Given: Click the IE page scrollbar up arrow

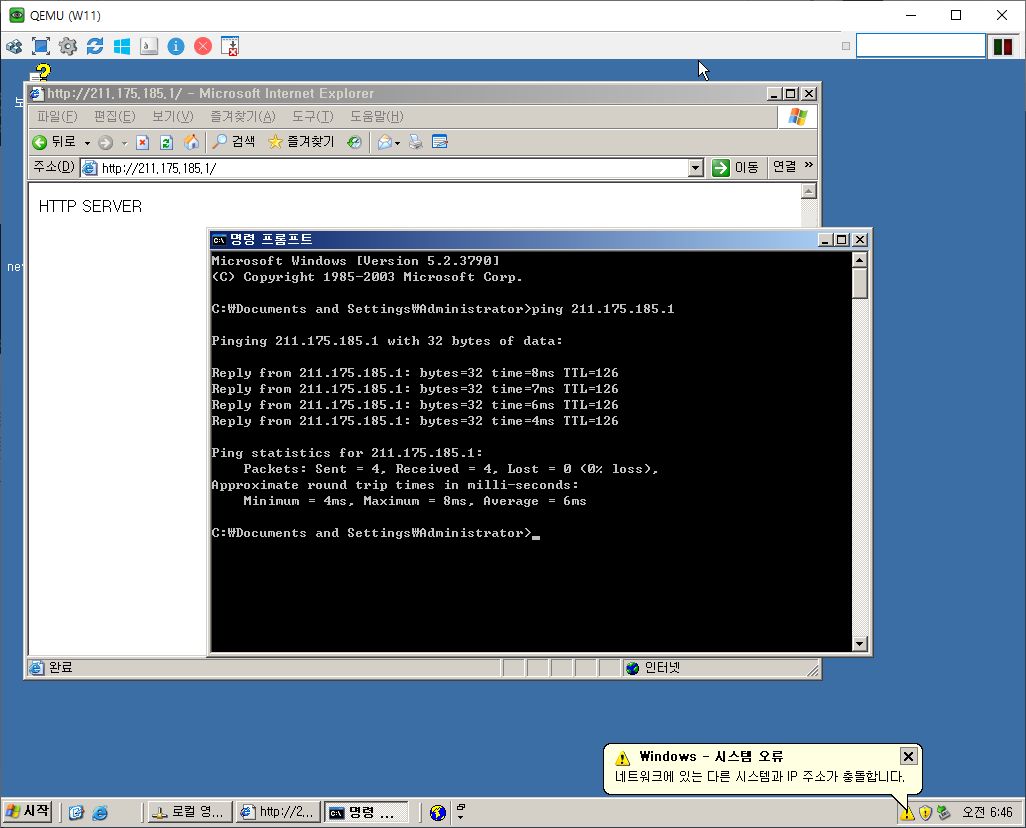Looking at the screenshot, I should click(x=809, y=191).
